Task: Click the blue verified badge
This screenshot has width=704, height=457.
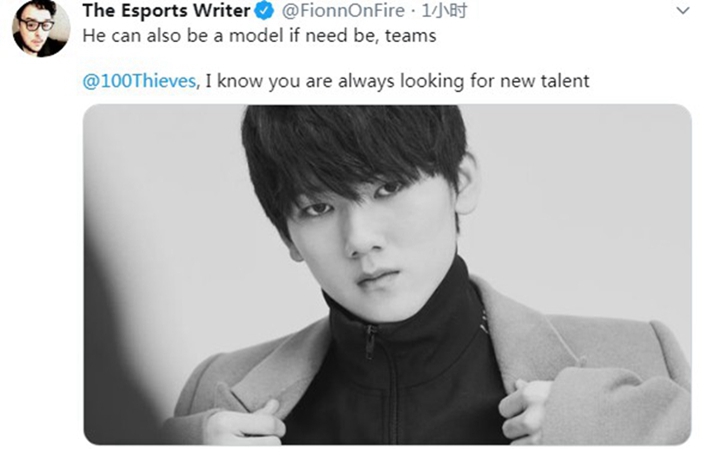Action: (264, 11)
